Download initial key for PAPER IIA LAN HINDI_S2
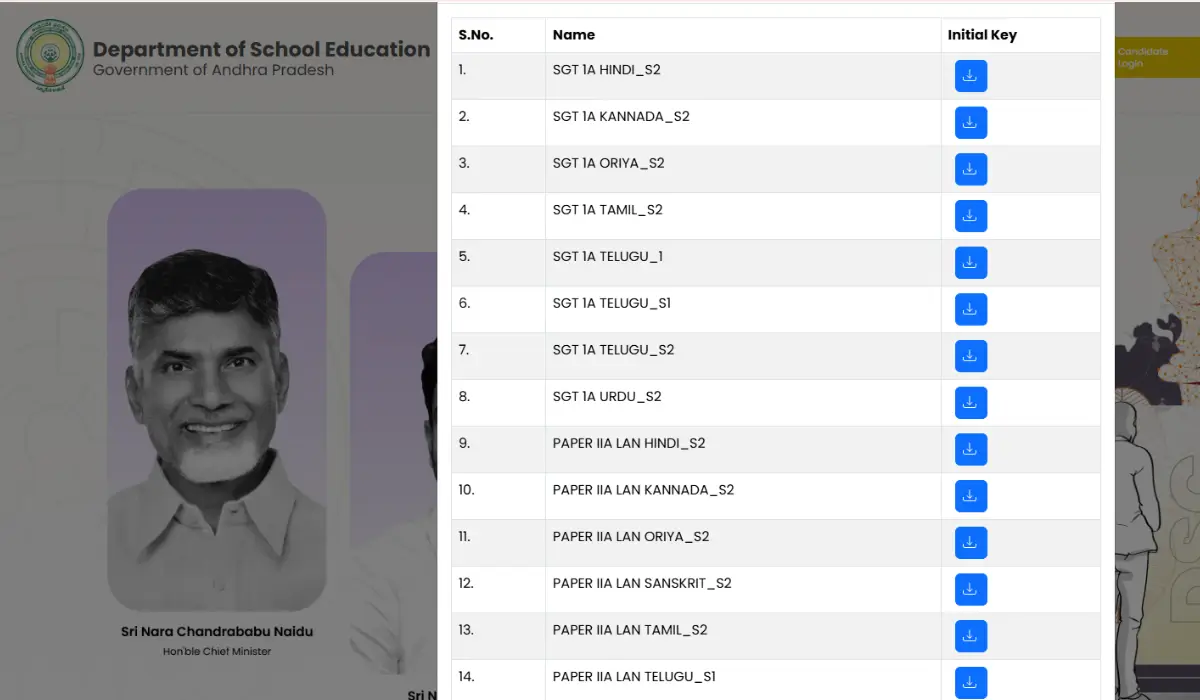This screenshot has height=700, width=1200. (x=971, y=449)
